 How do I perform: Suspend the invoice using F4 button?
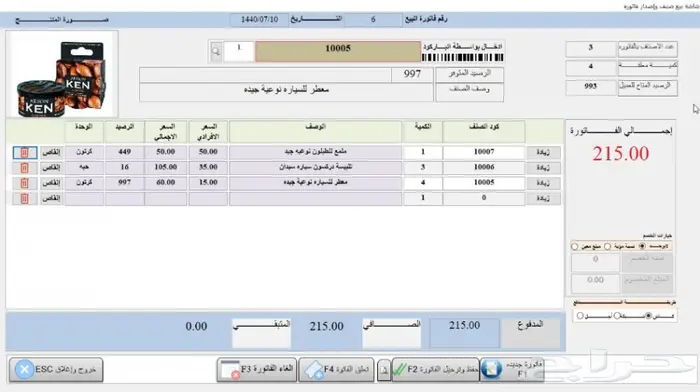tap(337, 370)
